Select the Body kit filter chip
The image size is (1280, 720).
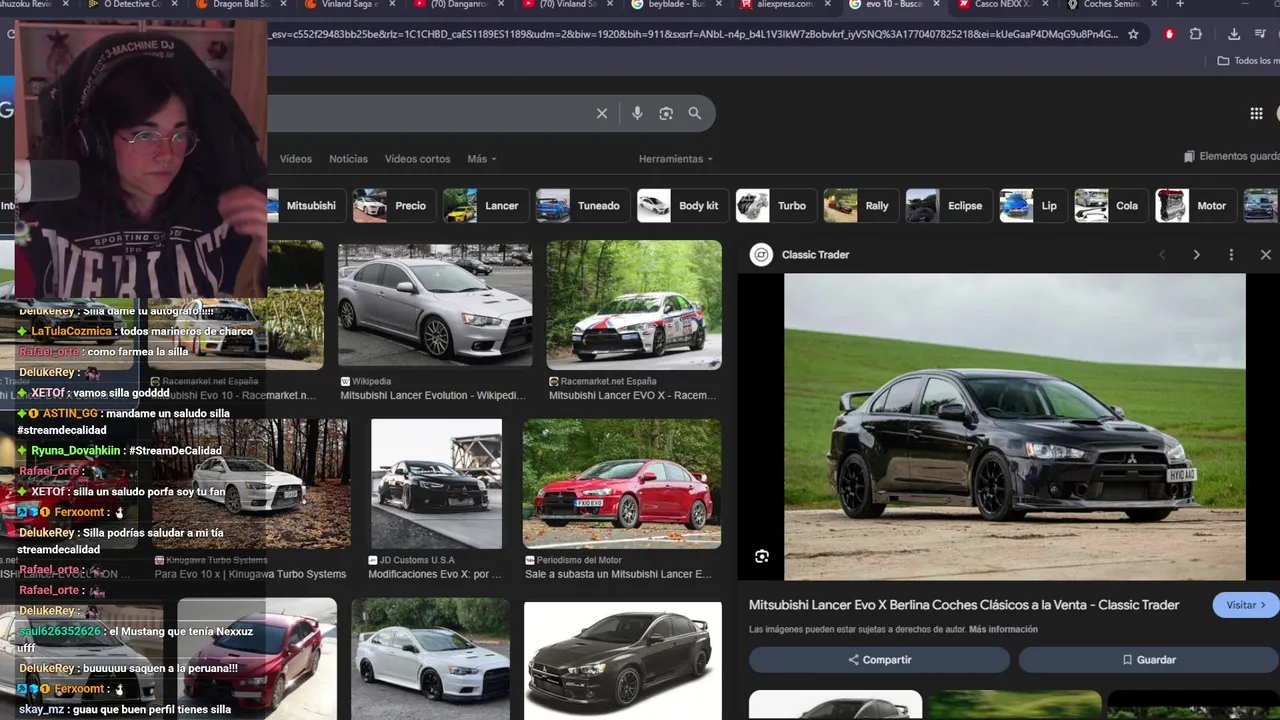tap(682, 206)
